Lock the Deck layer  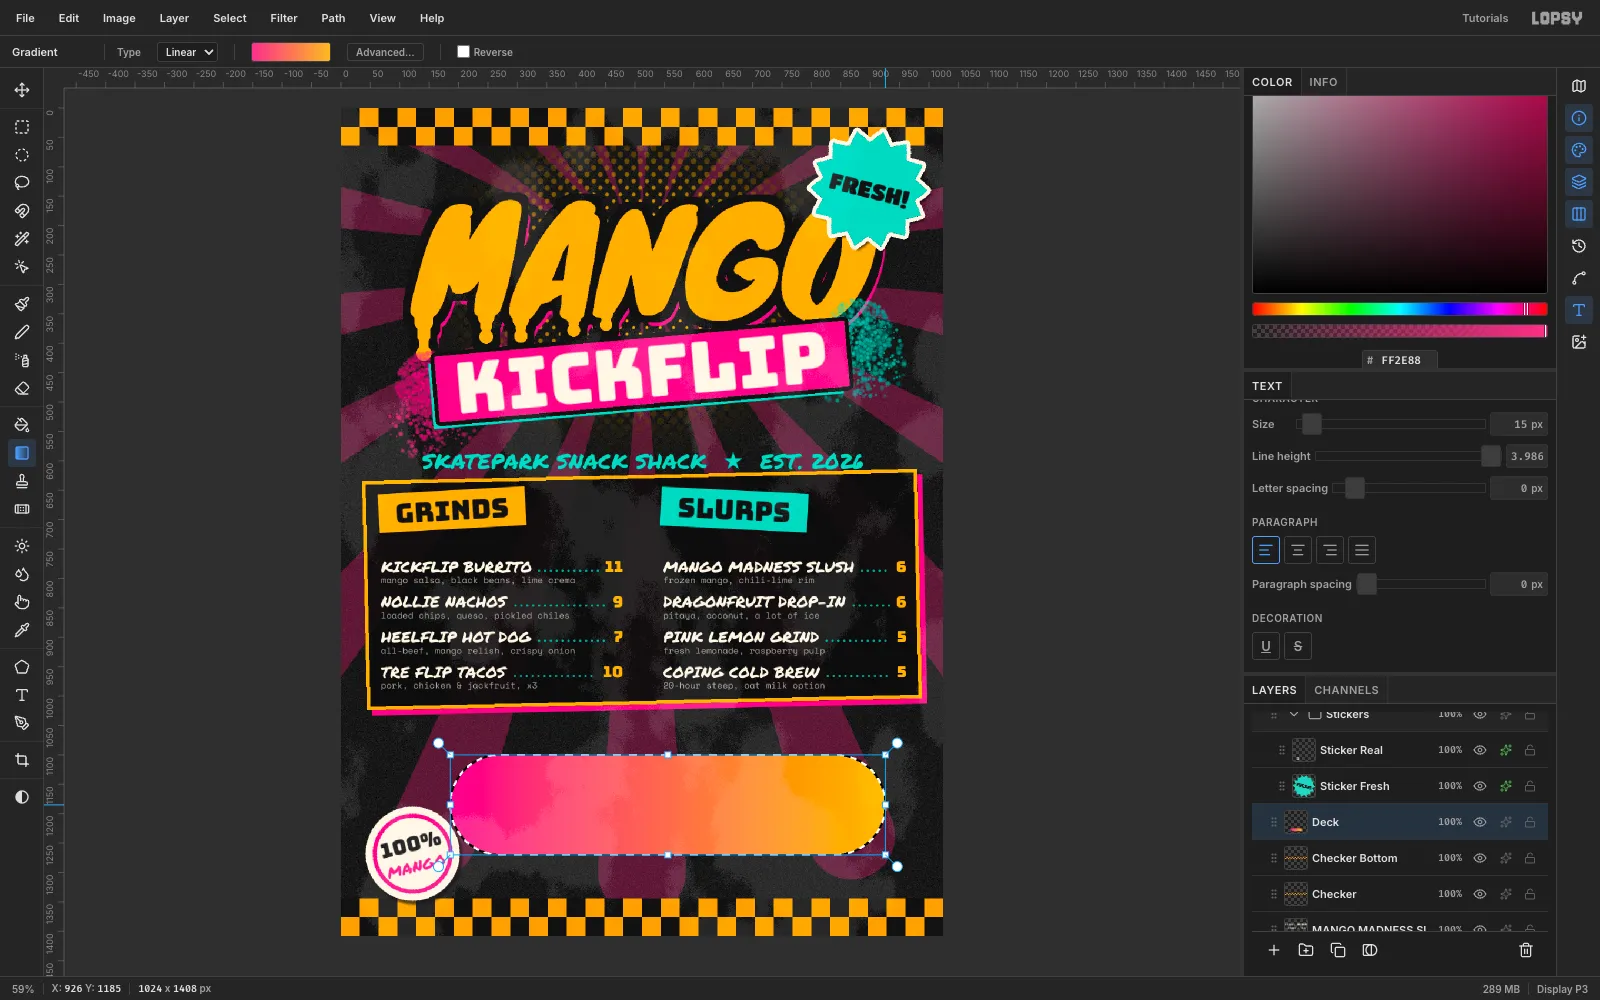(1530, 822)
